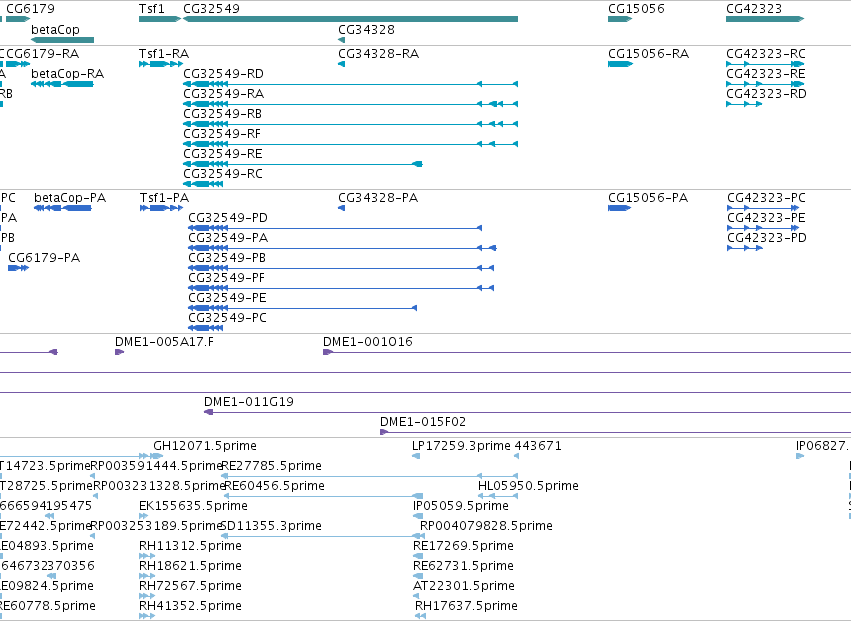This screenshot has width=851, height=621.
Task: Click the CG32549-PF protein label
Action: coord(226,278)
